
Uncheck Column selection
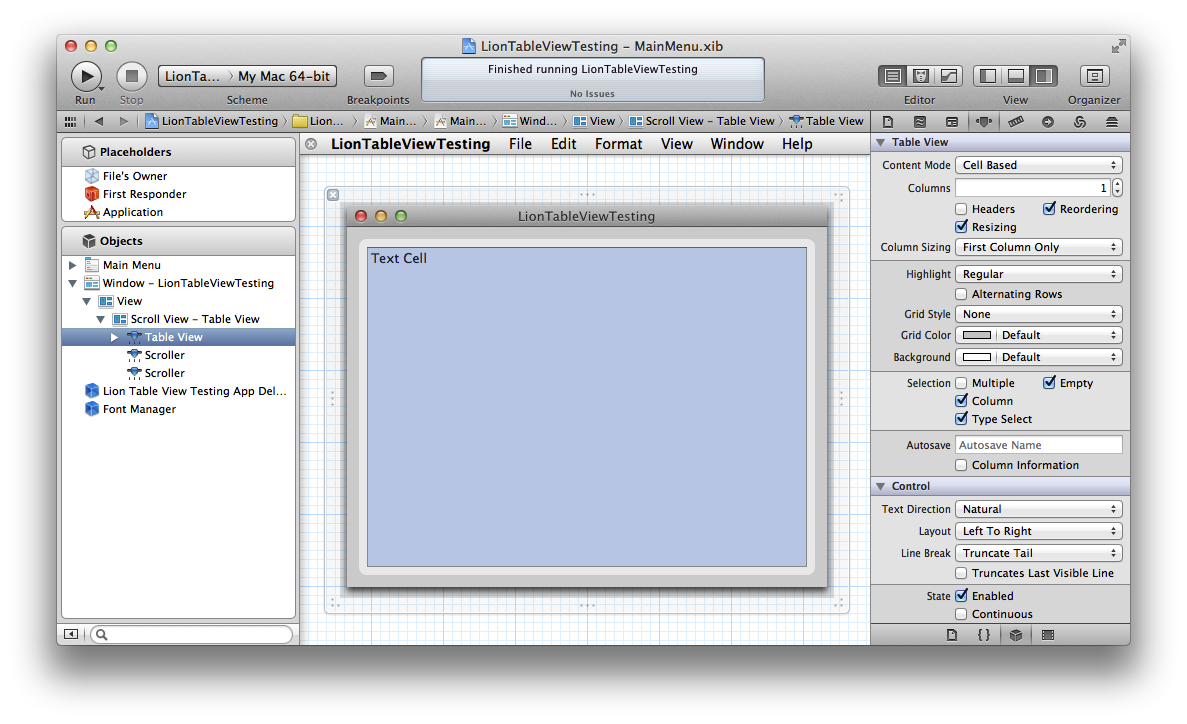(961, 401)
